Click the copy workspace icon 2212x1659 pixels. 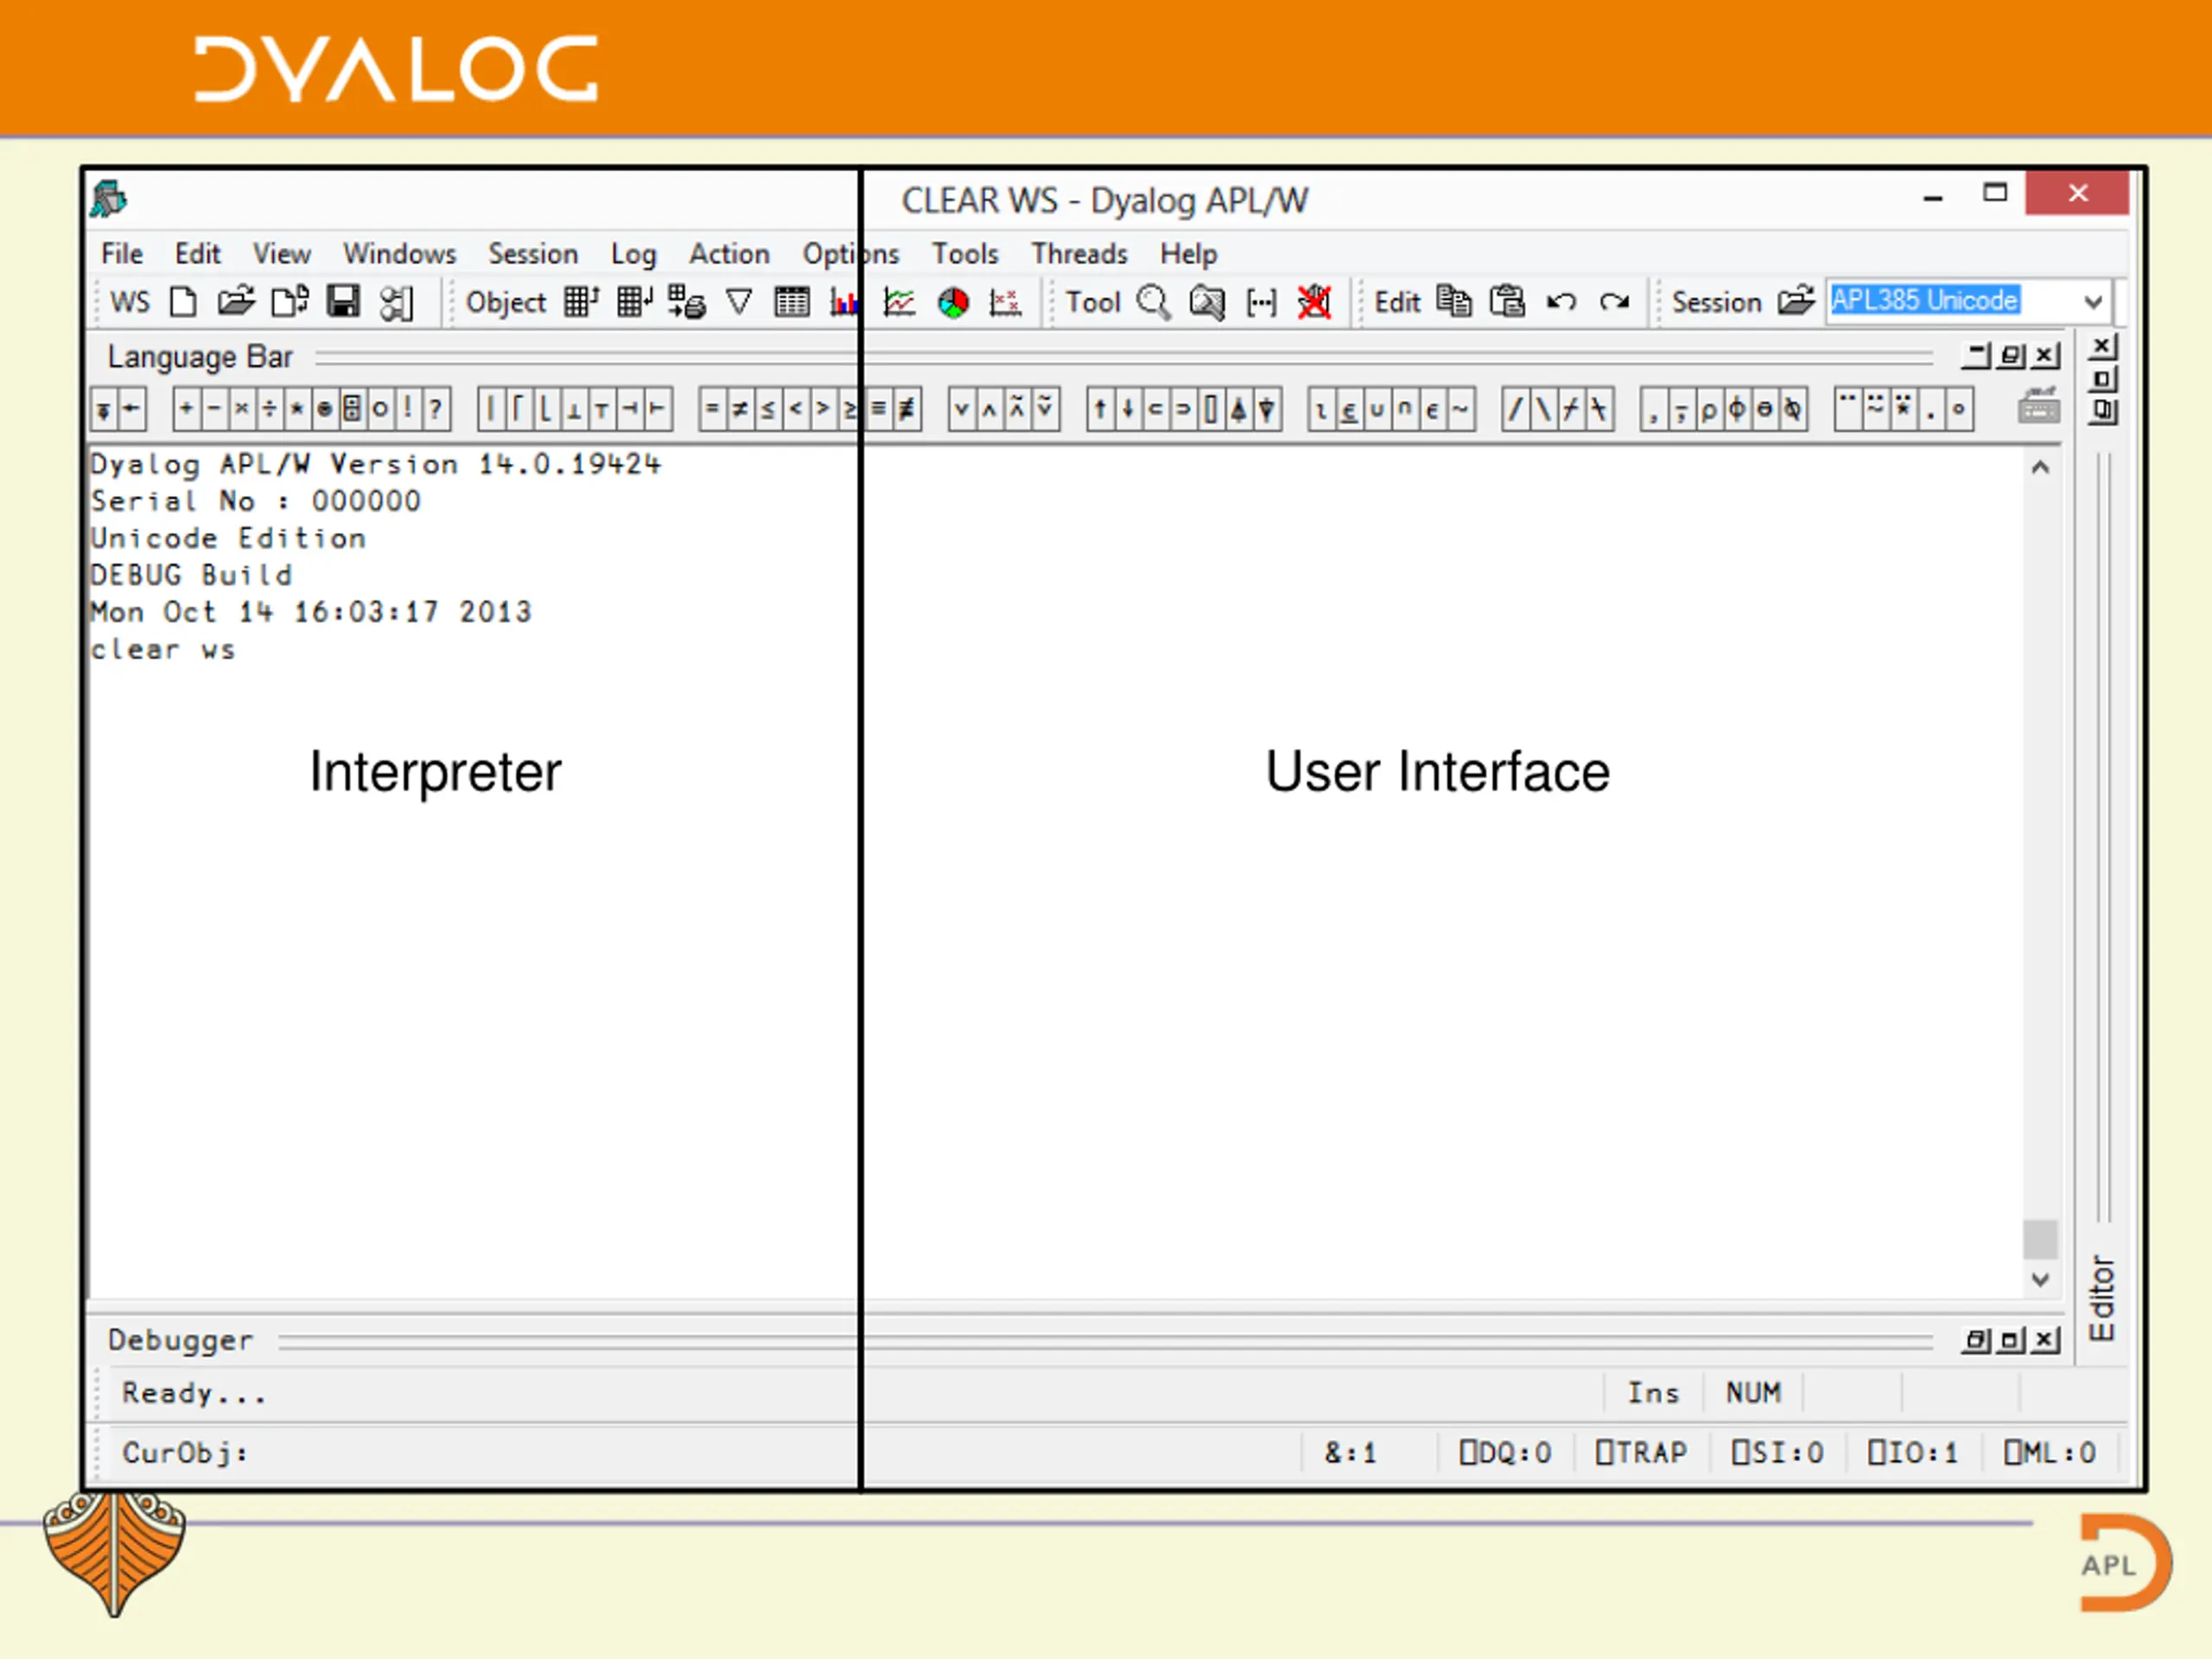(x=290, y=301)
